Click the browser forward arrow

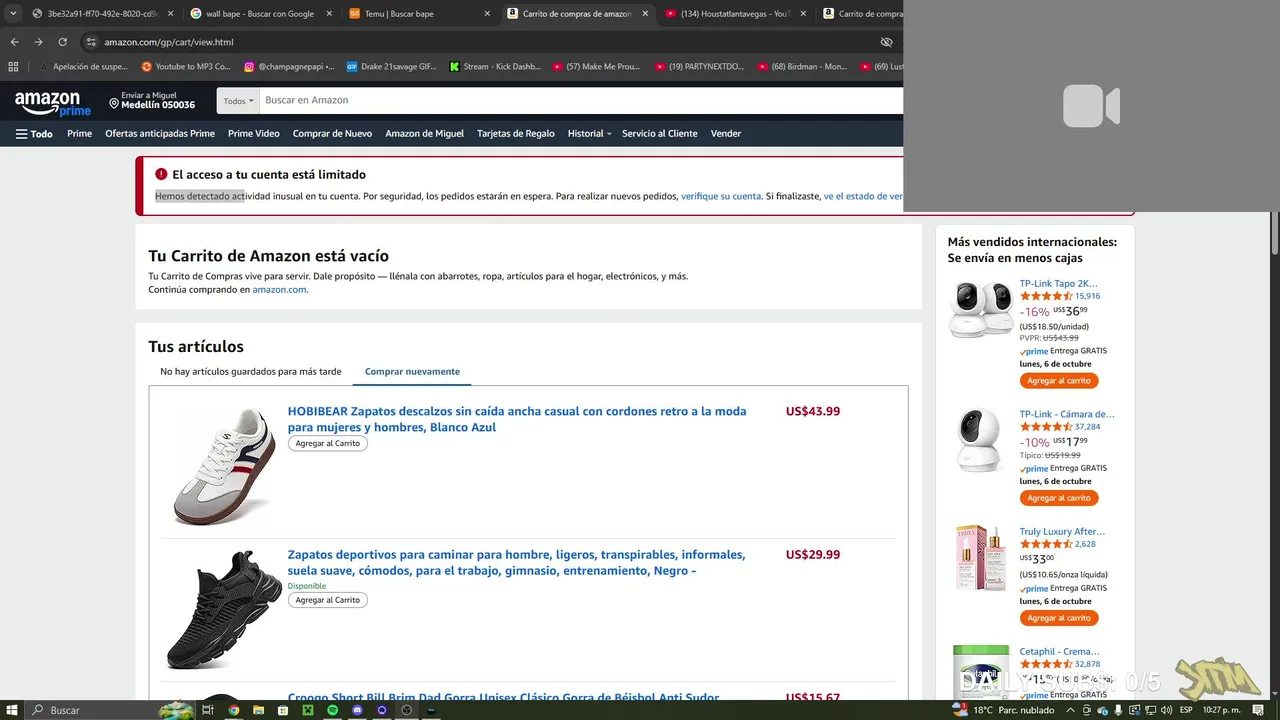pos(38,42)
